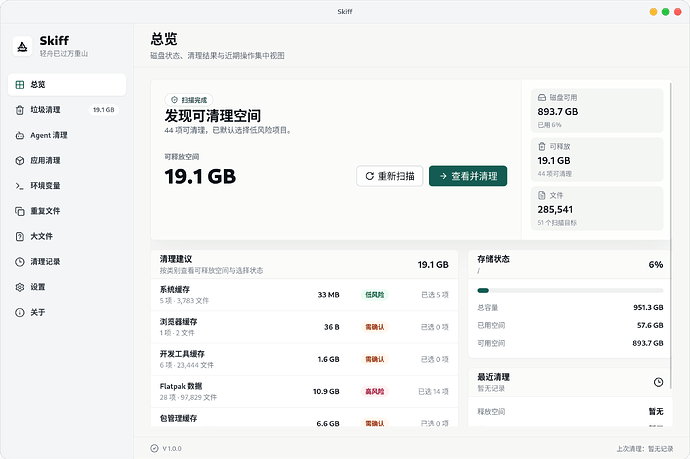This screenshot has width=690, height=459.
Task: Click the V1.0.0 version text
Action: pos(172,449)
